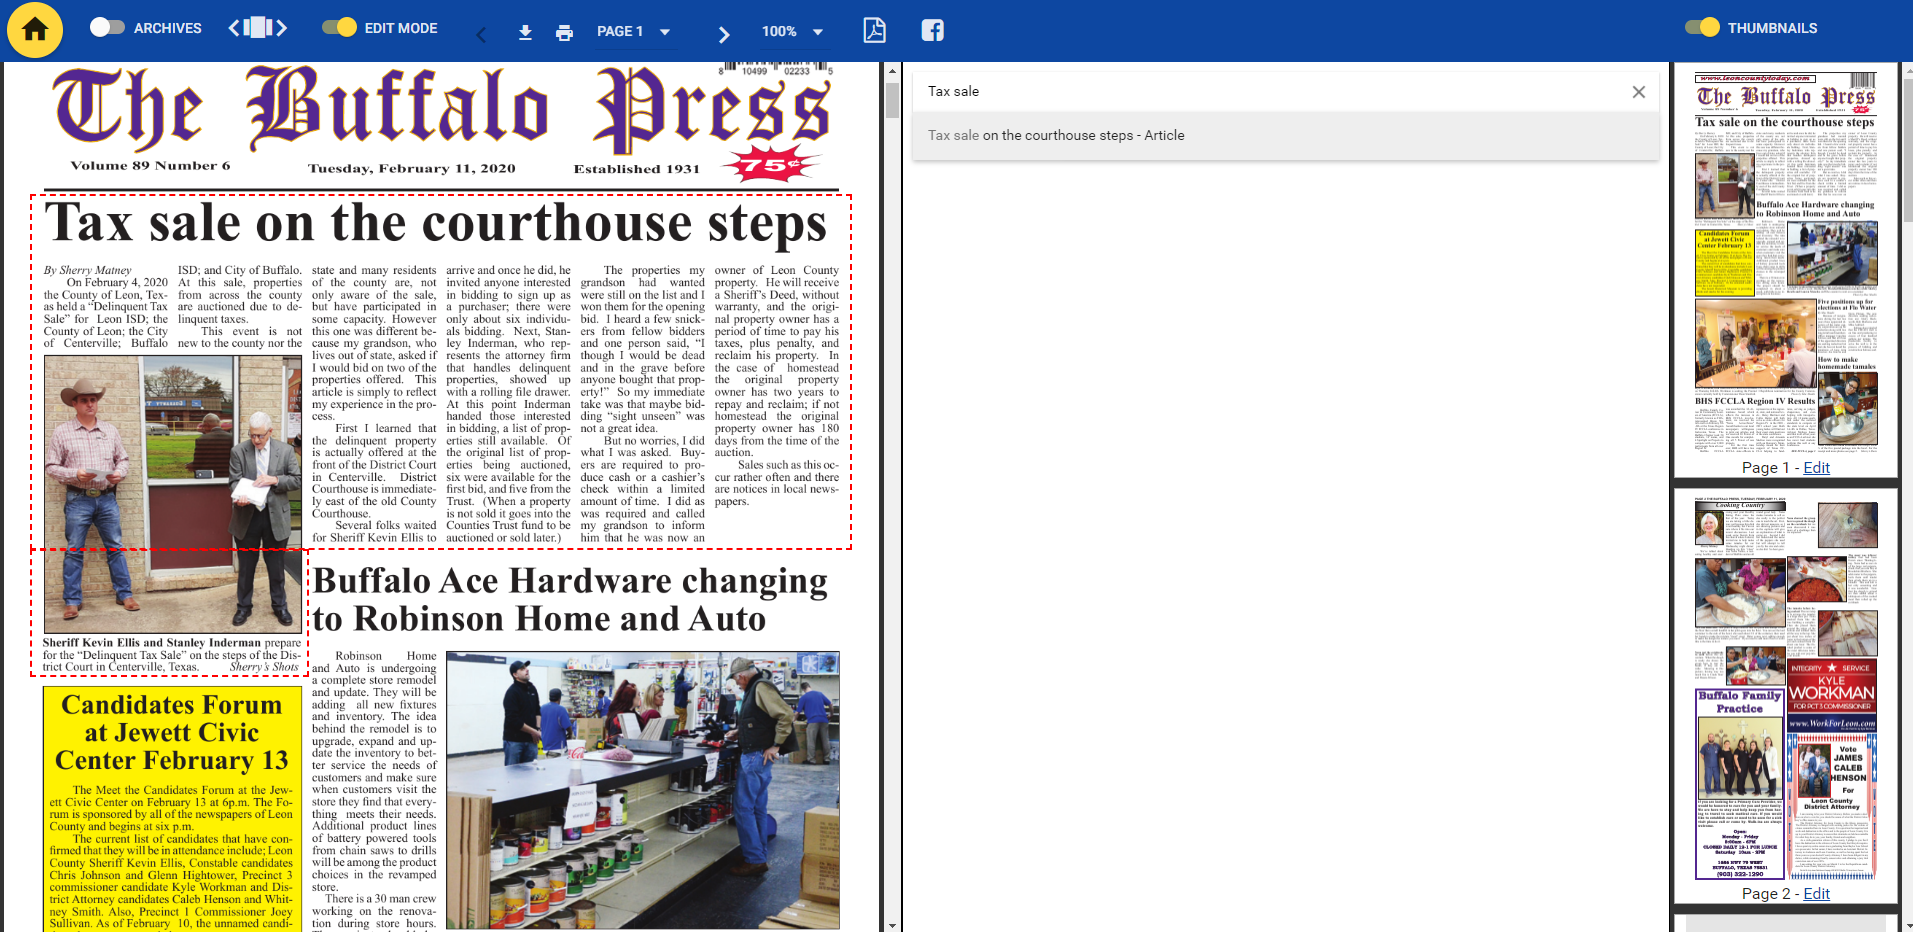Click the yellow home icon
Screen dimensions: 1913x932
35,30
